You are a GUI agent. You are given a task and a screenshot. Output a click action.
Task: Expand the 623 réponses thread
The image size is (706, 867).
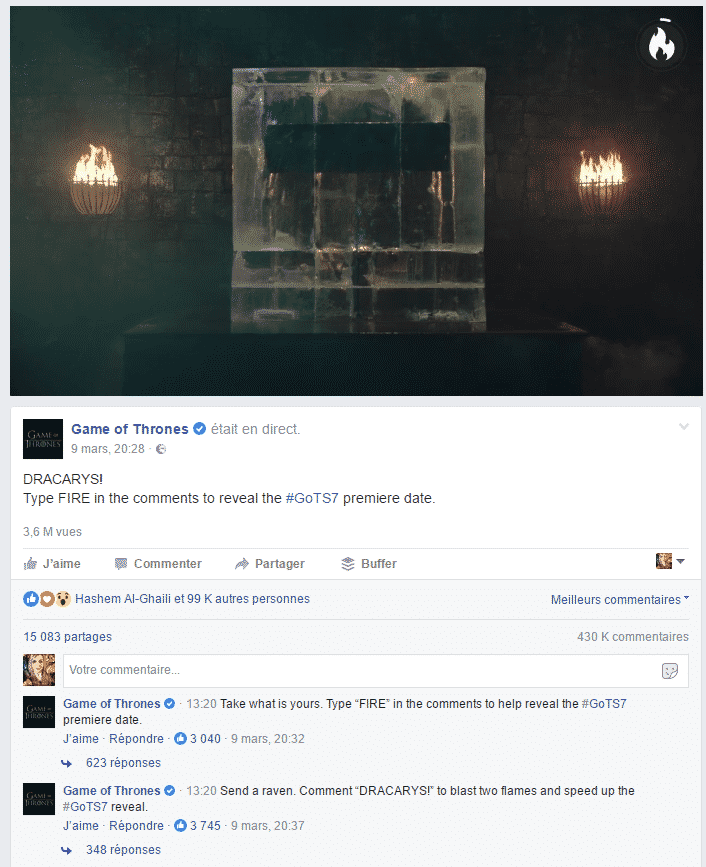coord(123,763)
